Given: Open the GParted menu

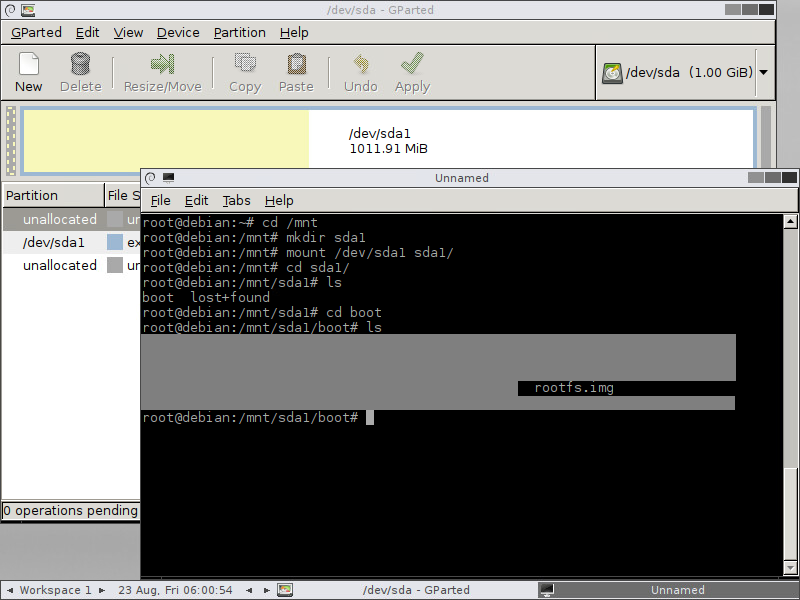Looking at the screenshot, I should coord(36,33).
